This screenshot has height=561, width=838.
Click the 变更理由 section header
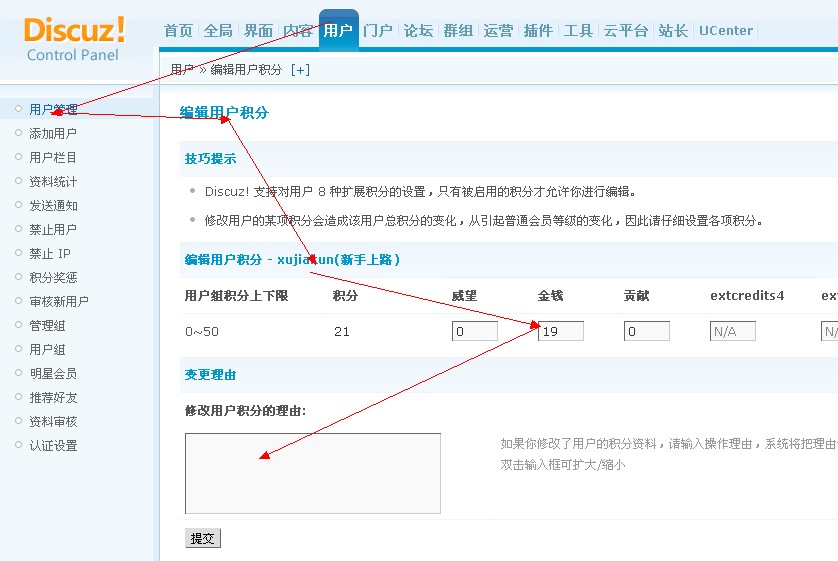coord(211,375)
